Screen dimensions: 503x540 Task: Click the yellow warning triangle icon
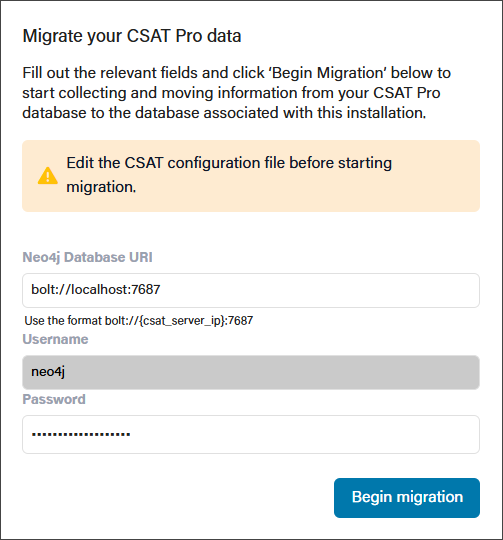[x=48, y=176]
